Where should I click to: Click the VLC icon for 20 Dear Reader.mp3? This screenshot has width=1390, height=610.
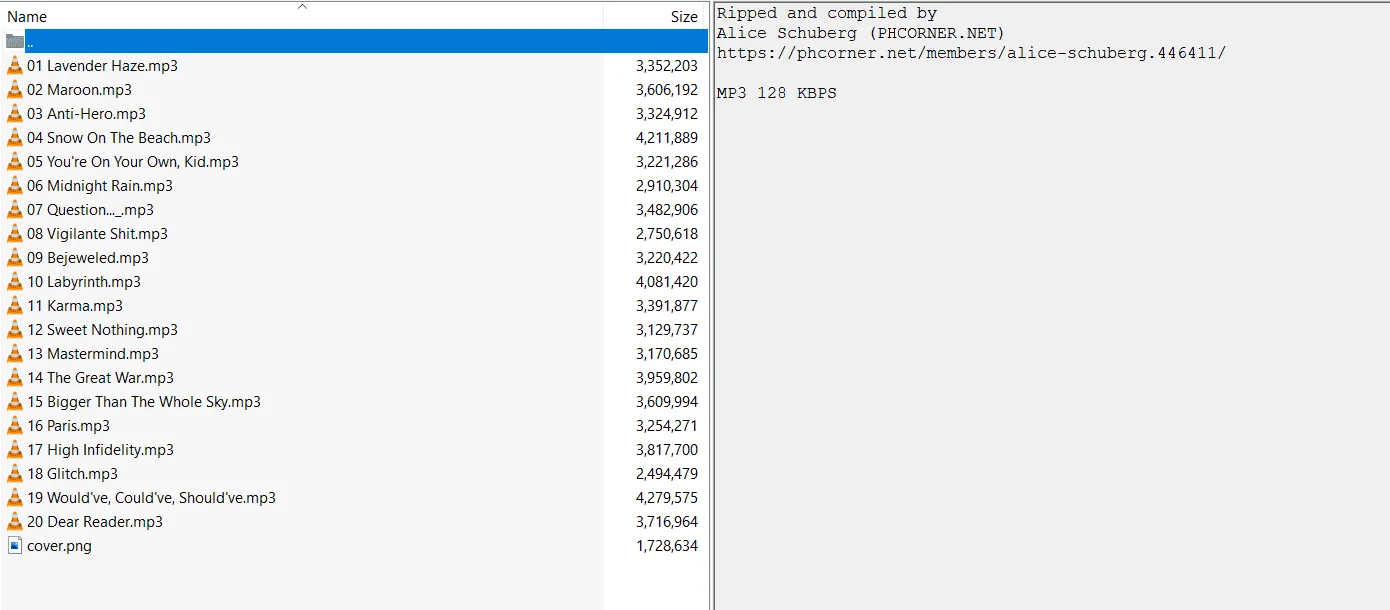(x=15, y=522)
